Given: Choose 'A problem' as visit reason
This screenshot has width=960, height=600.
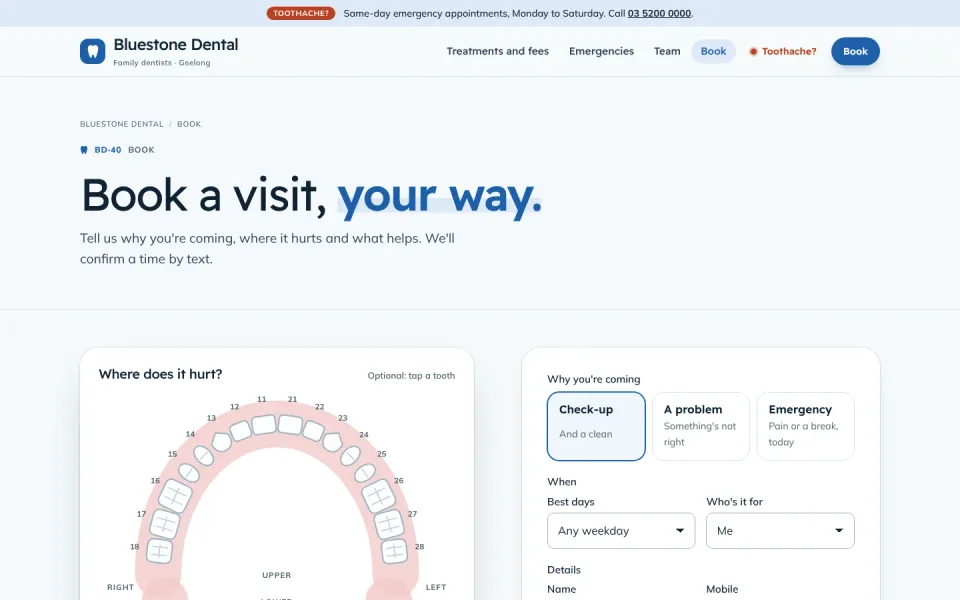Looking at the screenshot, I should coord(701,426).
